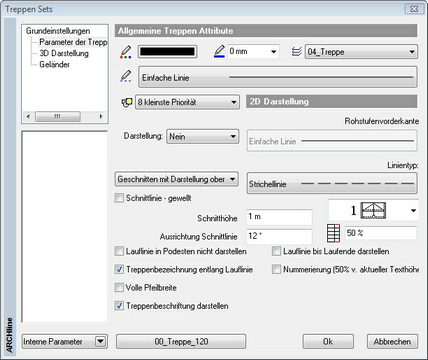Cancel with the Abbrechen button
Screen dimensions: 428x360
pyautogui.click(x=392, y=342)
